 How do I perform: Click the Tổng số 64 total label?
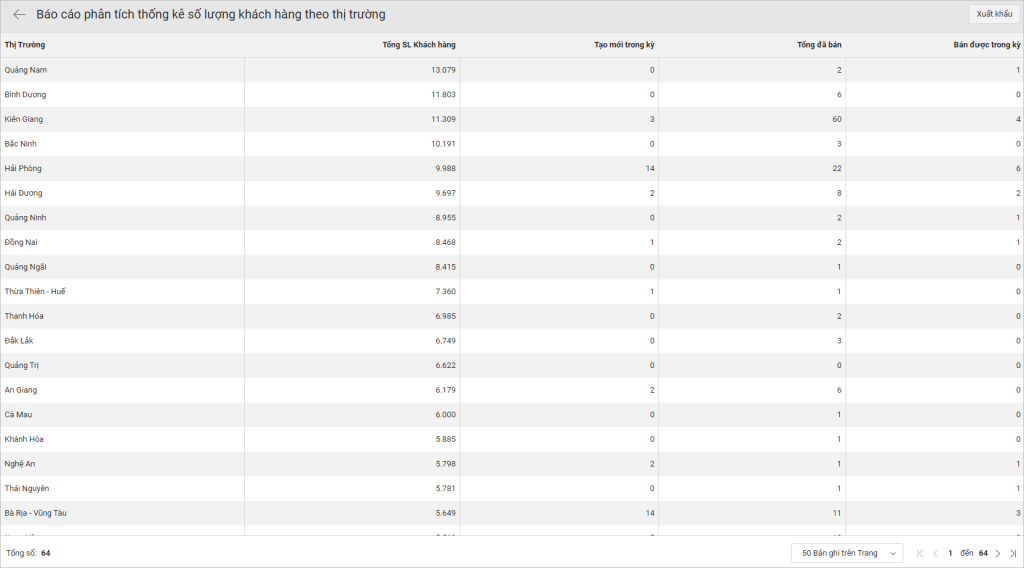click(x=28, y=553)
